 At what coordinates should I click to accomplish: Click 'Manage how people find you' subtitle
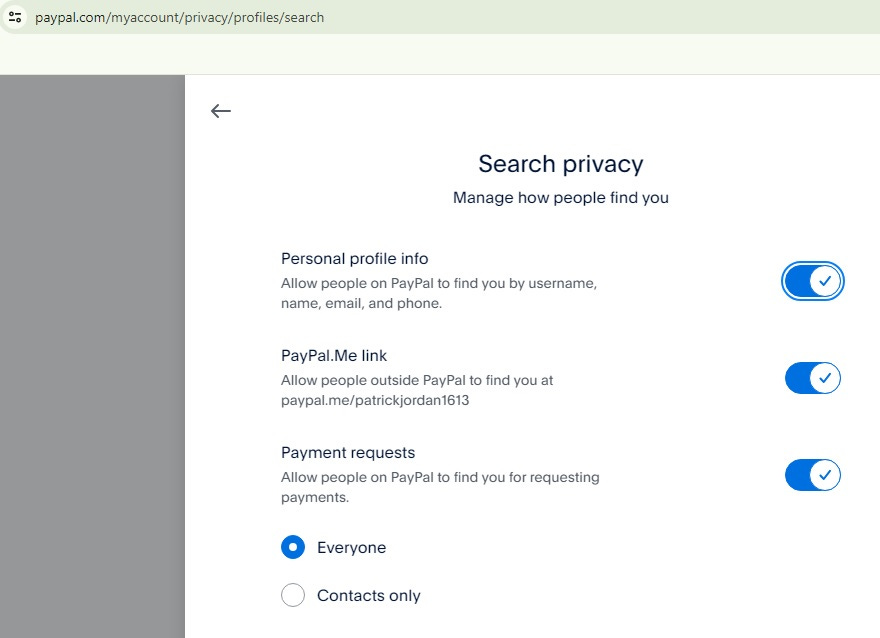coord(561,198)
